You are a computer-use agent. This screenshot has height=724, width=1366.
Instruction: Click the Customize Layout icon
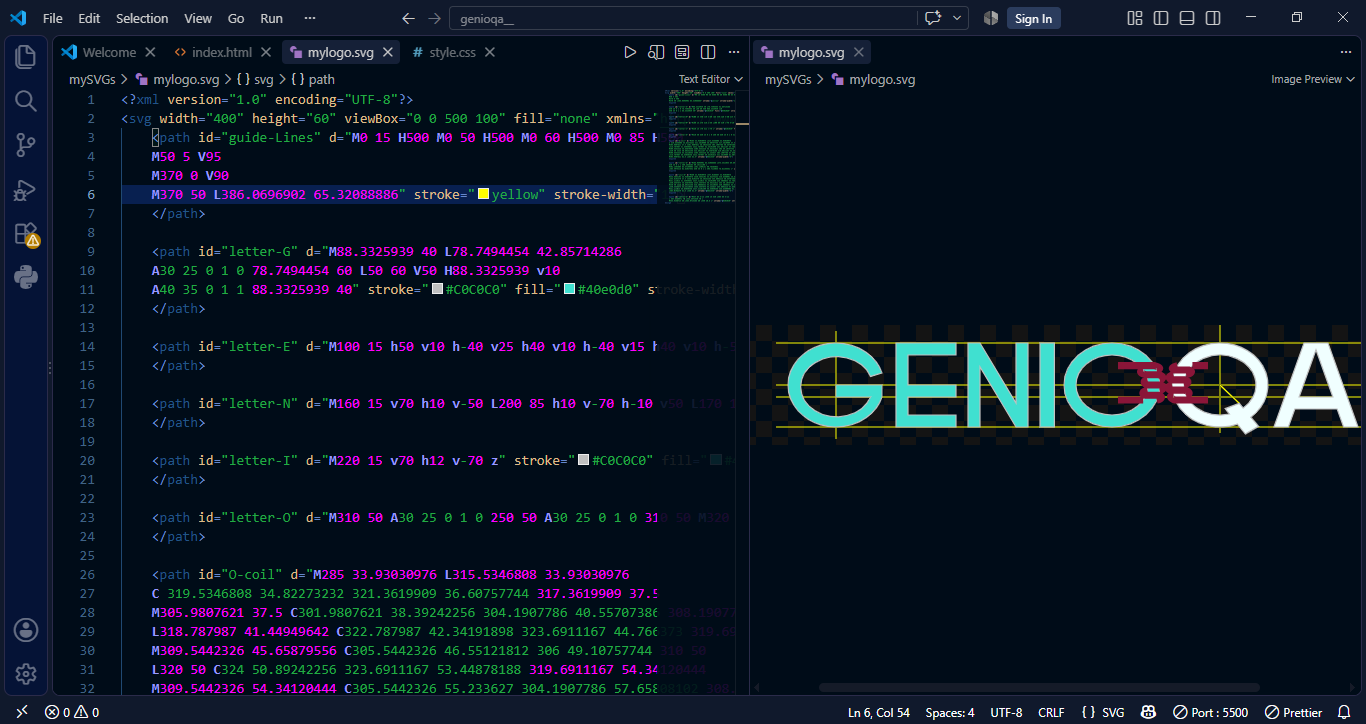coord(1135,18)
